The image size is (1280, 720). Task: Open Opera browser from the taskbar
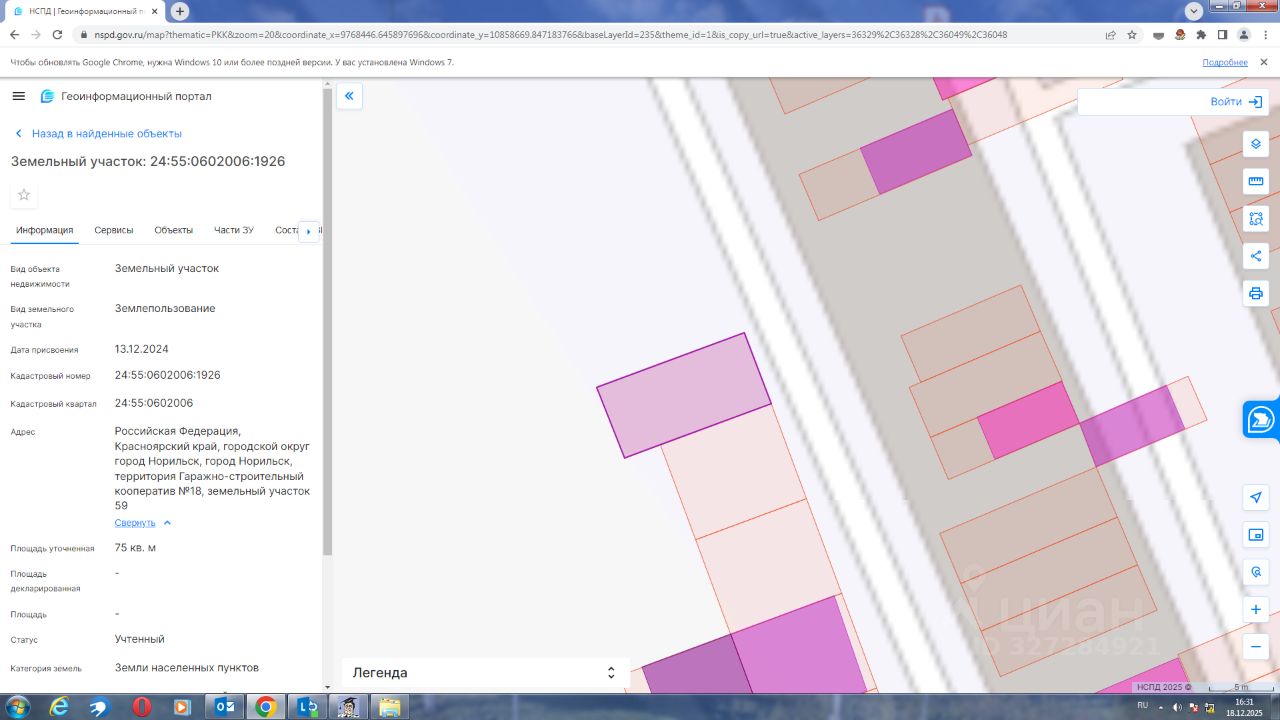(x=141, y=707)
